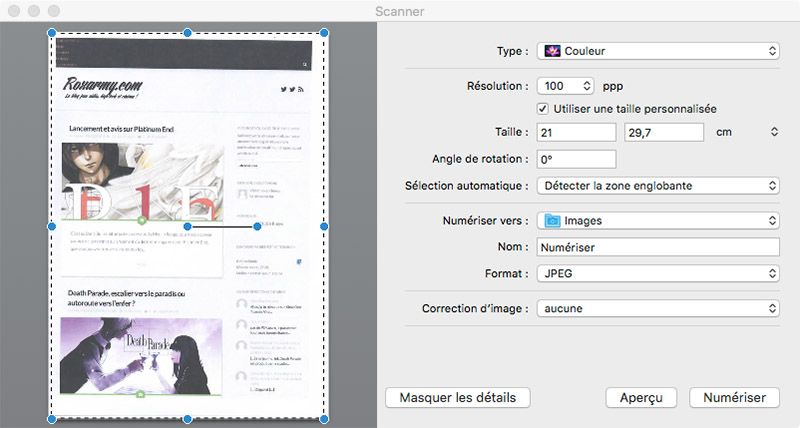The width and height of the screenshot is (800, 428).
Task: Click the top-right selection corner handle
Action: click(324, 33)
